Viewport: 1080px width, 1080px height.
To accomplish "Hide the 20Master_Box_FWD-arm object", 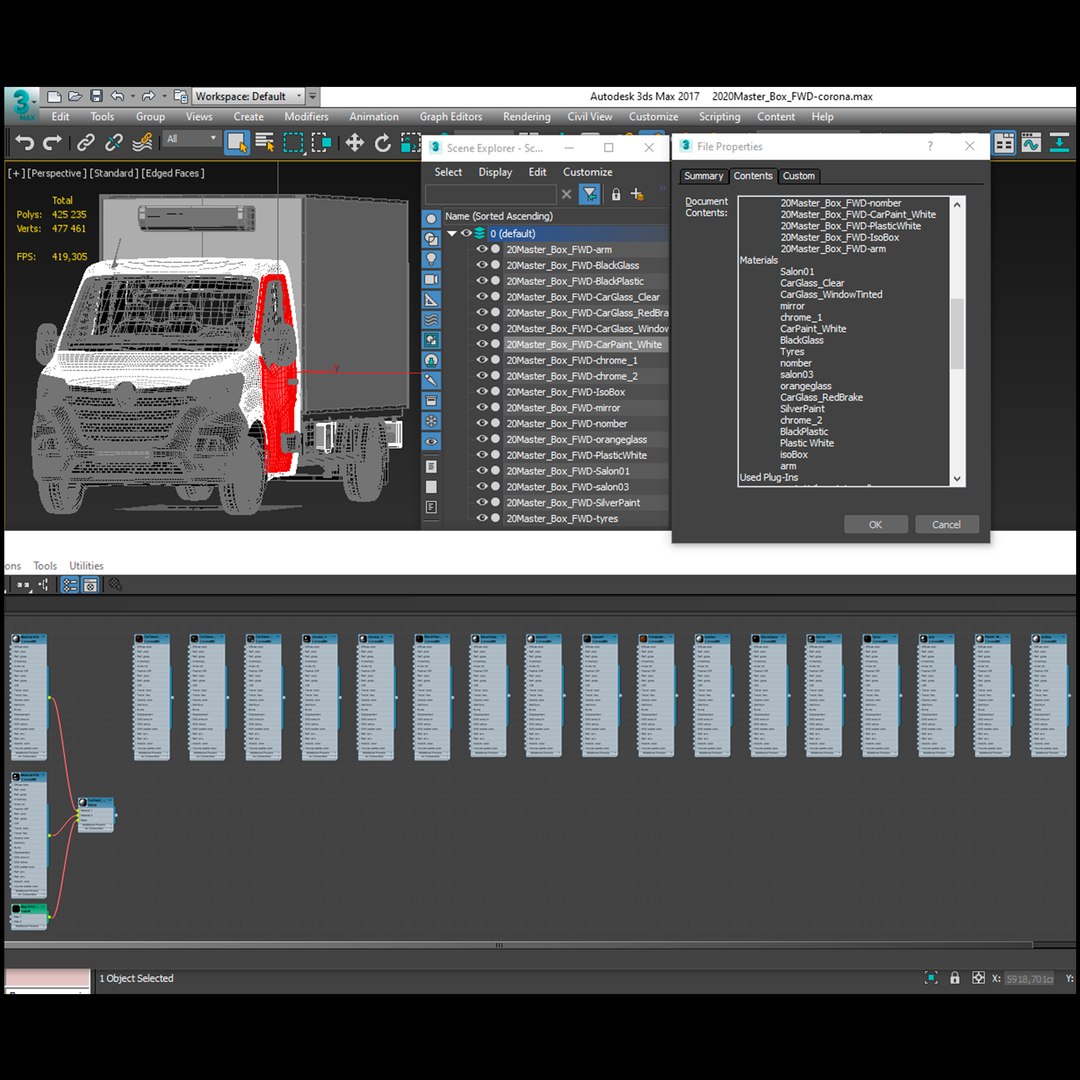I will (482, 249).
